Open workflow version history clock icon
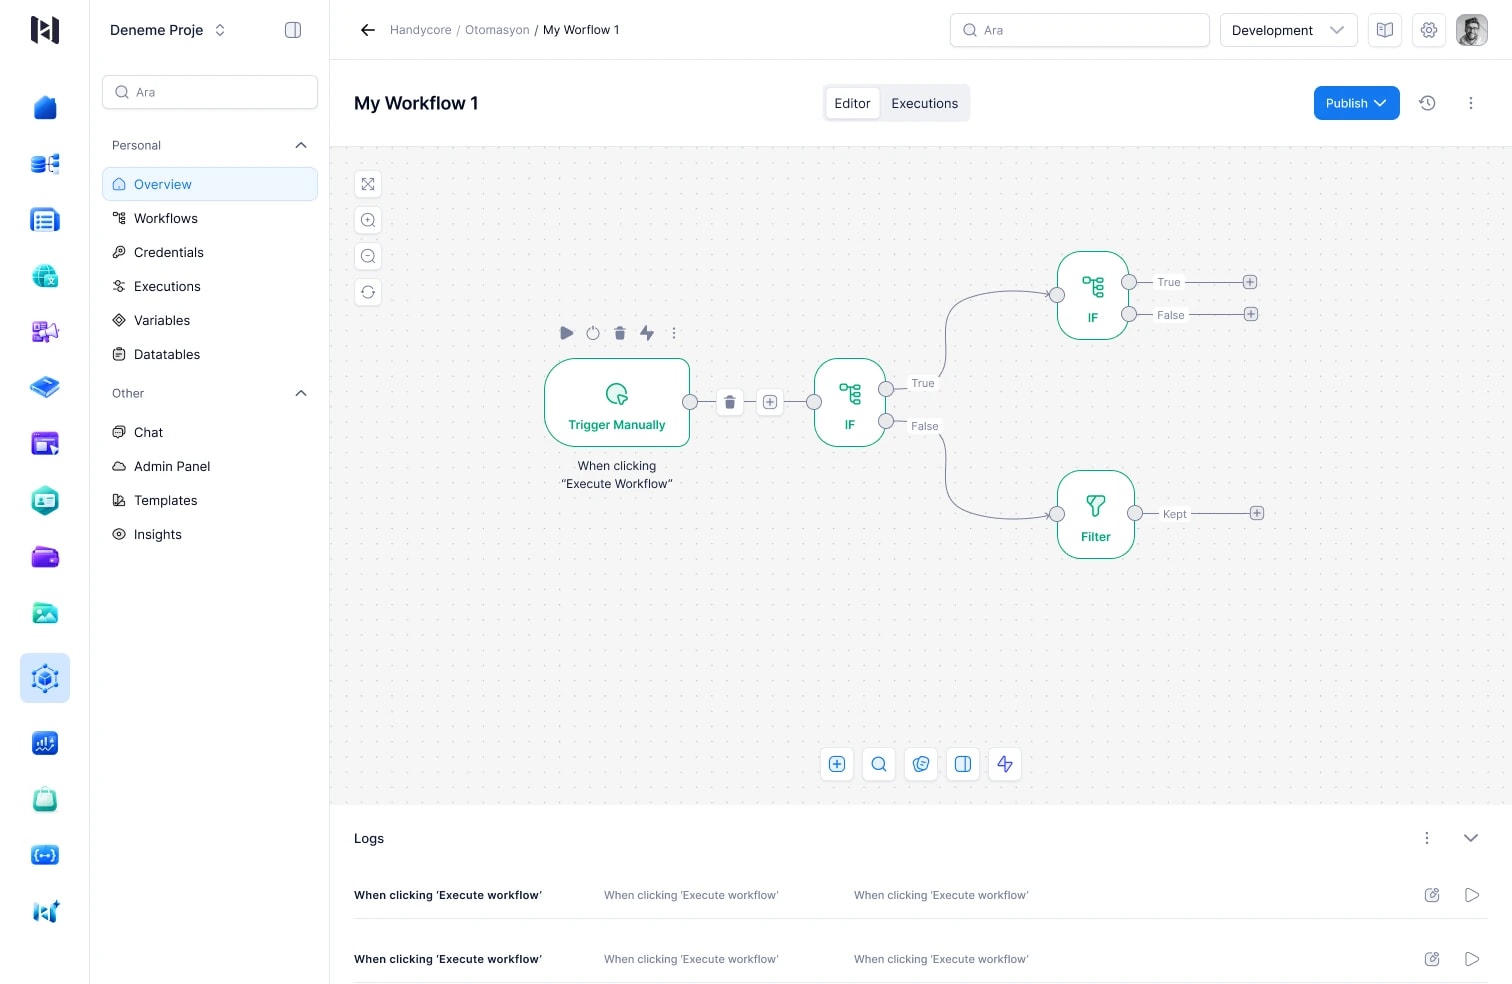 coord(1427,103)
